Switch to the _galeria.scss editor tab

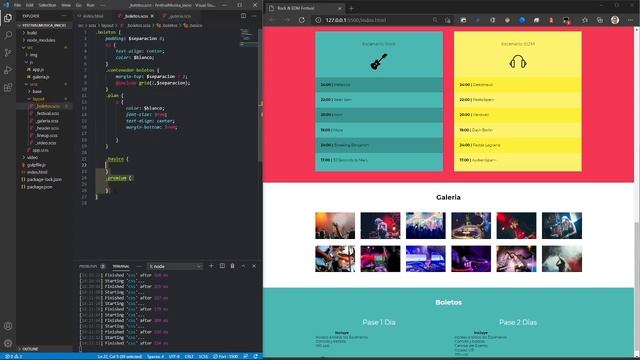tap(180, 16)
